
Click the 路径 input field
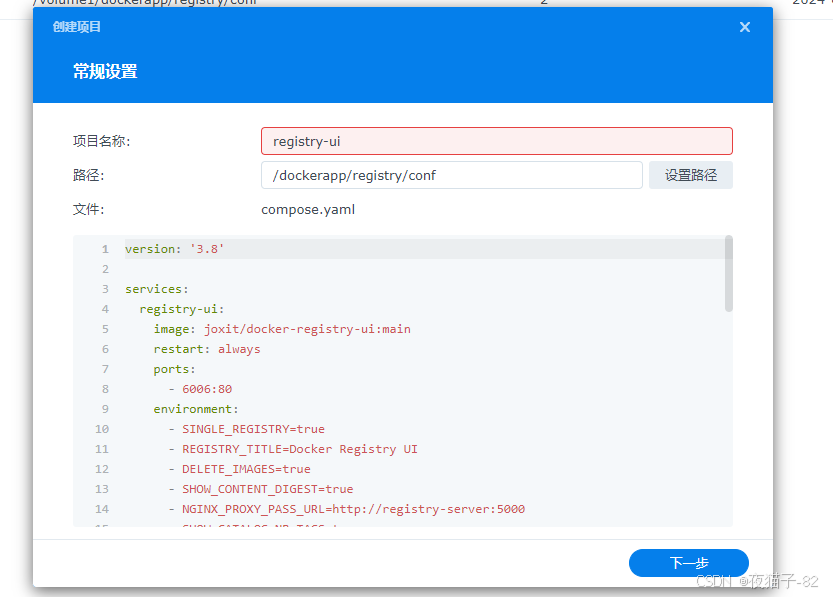pyautogui.click(x=451, y=174)
